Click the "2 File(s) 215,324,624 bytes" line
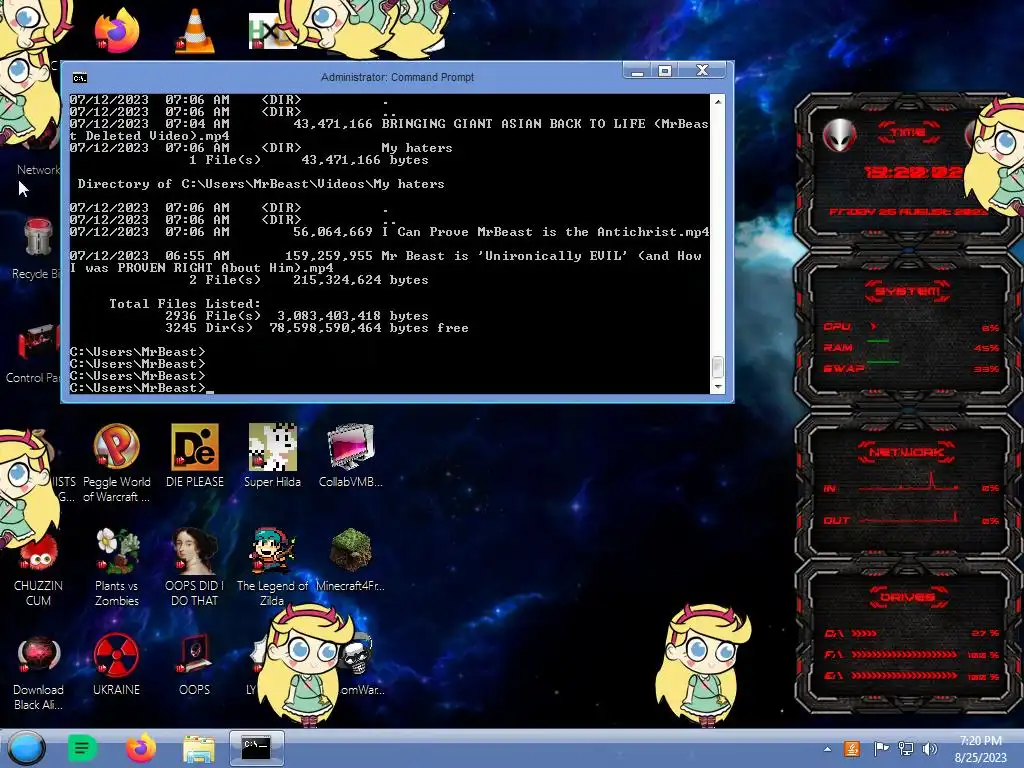The width and height of the screenshot is (1024, 768). point(308,280)
